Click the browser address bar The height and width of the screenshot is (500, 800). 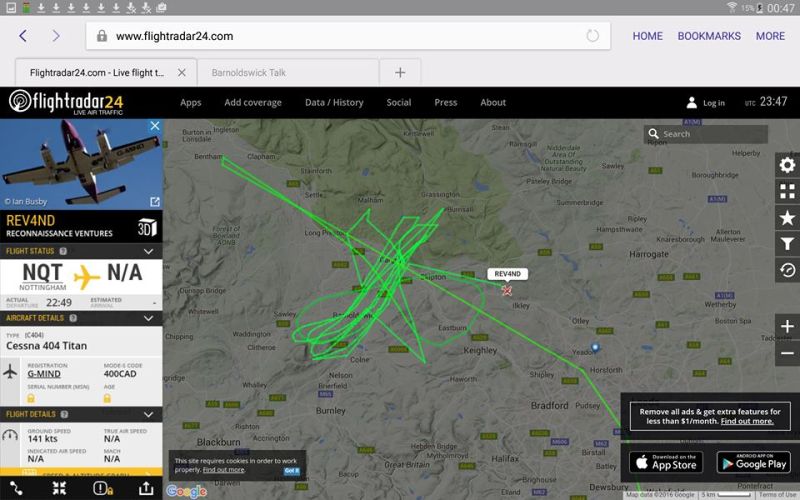point(348,36)
